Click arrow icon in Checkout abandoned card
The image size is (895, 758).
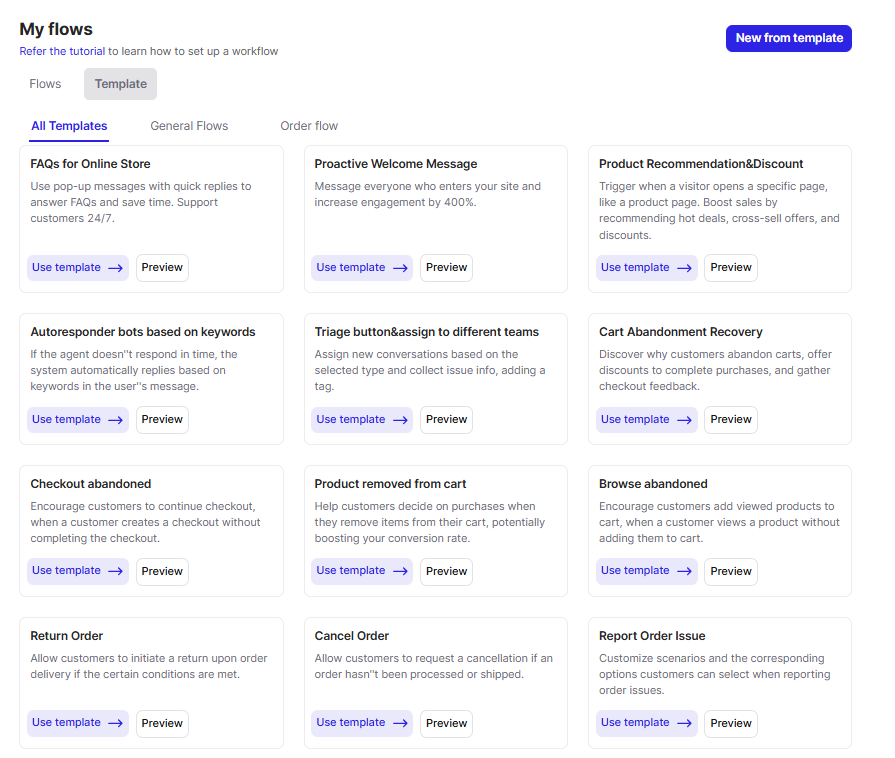115,571
